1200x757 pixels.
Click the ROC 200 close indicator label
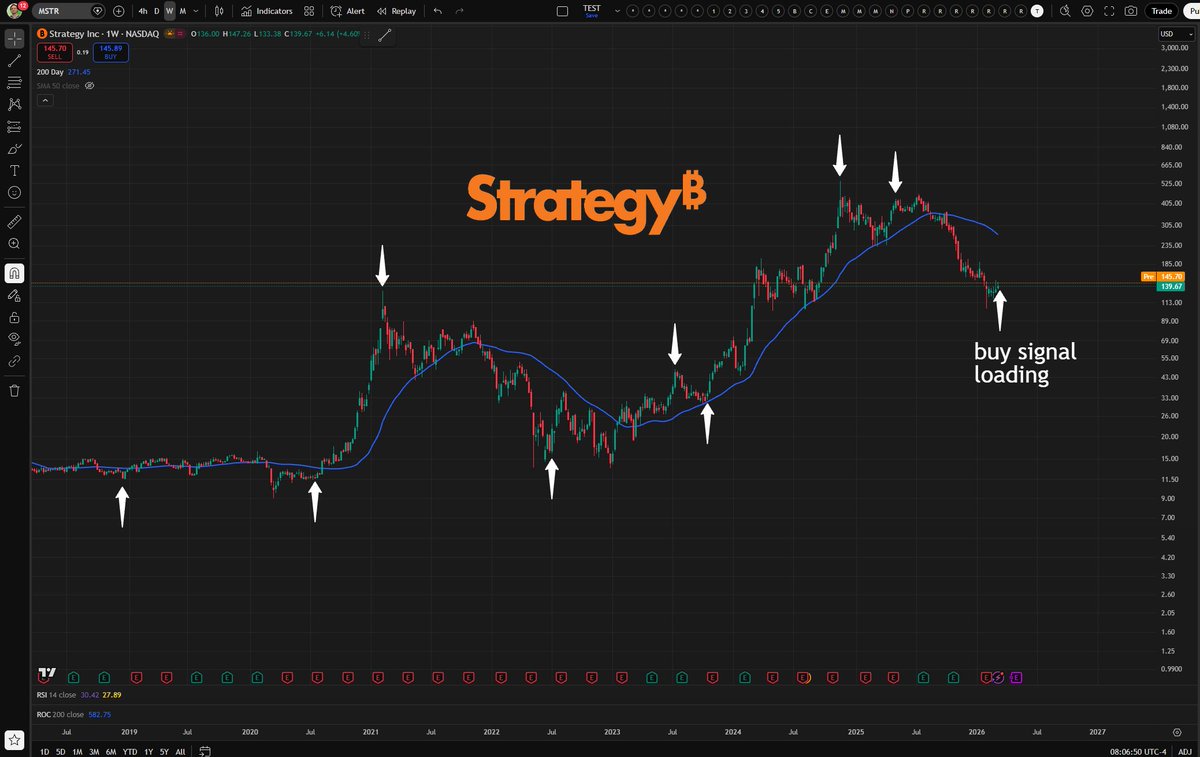pos(60,714)
